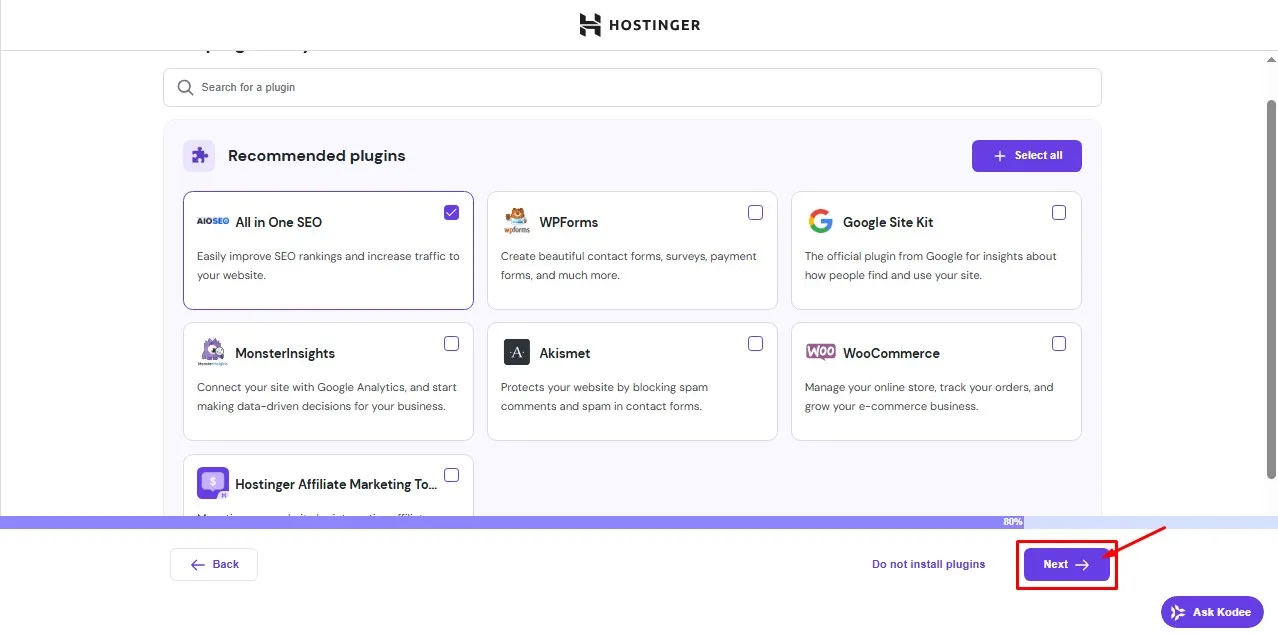Click the WooCommerce plugin icon
The width and height of the screenshot is (1278, 634).
(820, 352)
